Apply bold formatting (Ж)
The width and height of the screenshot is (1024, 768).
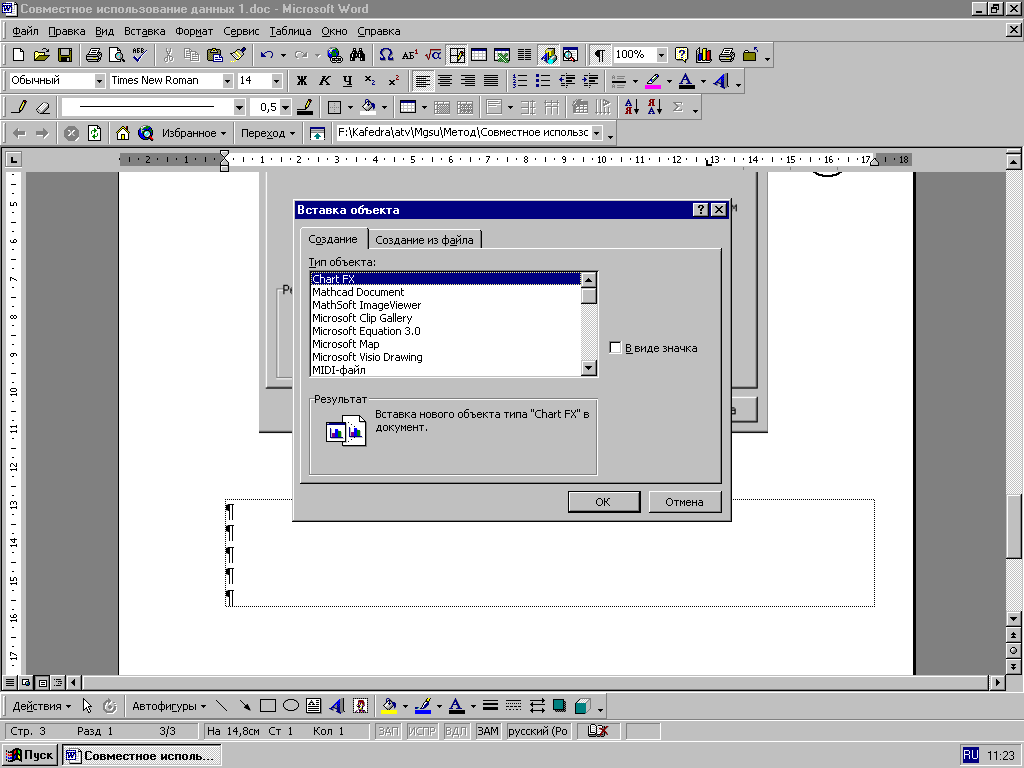tap(302, 80)
